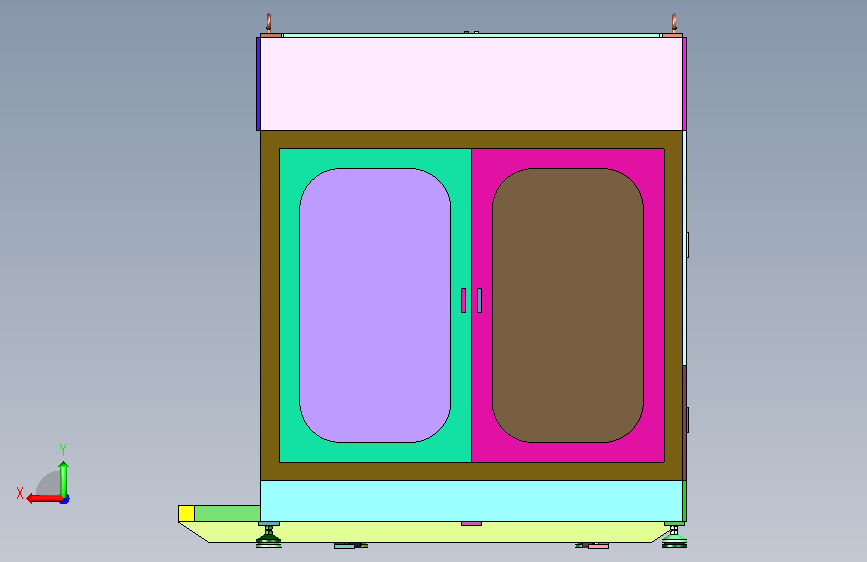Click the green Y axis arrow
Screen dimensions: 867x562
point(64,479)
